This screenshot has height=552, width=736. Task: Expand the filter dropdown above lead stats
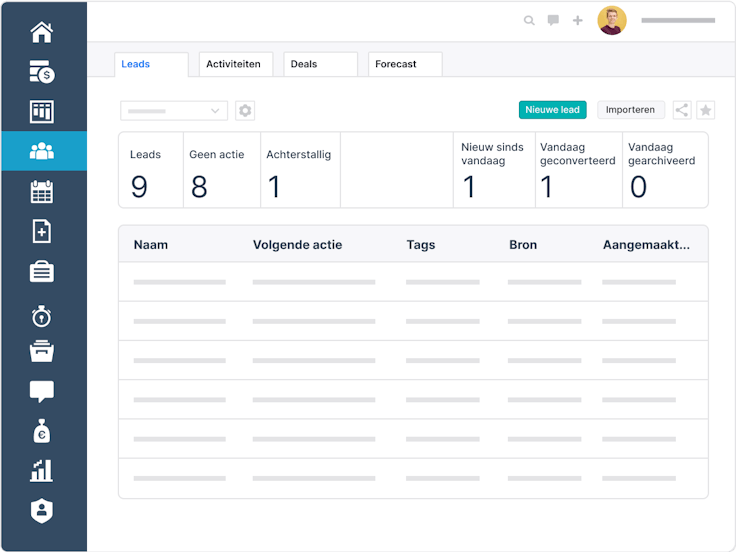point(174,111)
